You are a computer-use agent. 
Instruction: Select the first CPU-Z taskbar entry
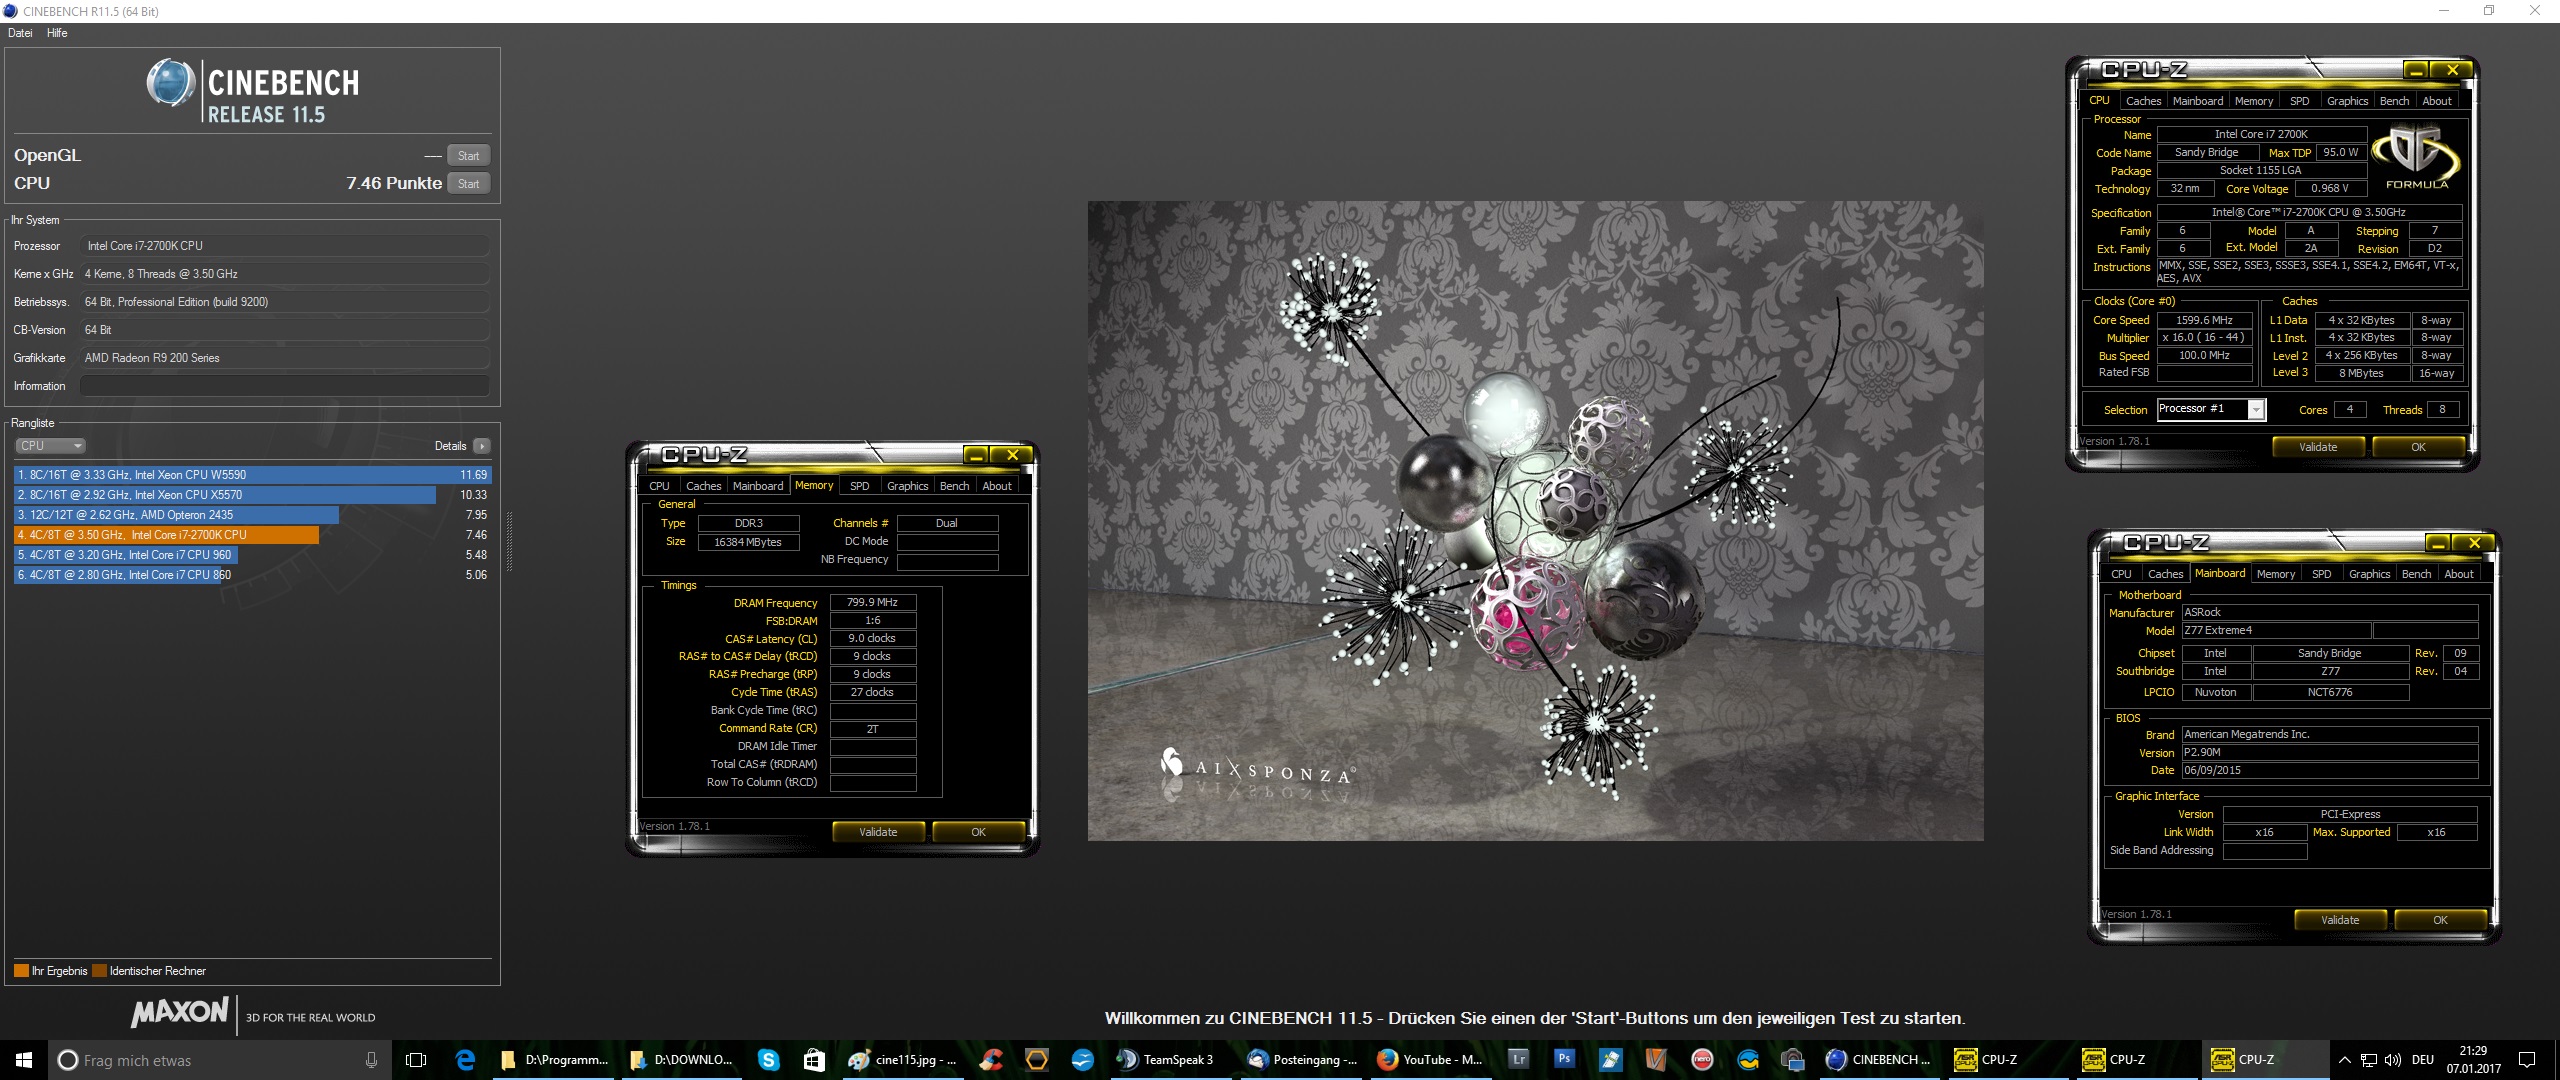tap(2008, 1060)
